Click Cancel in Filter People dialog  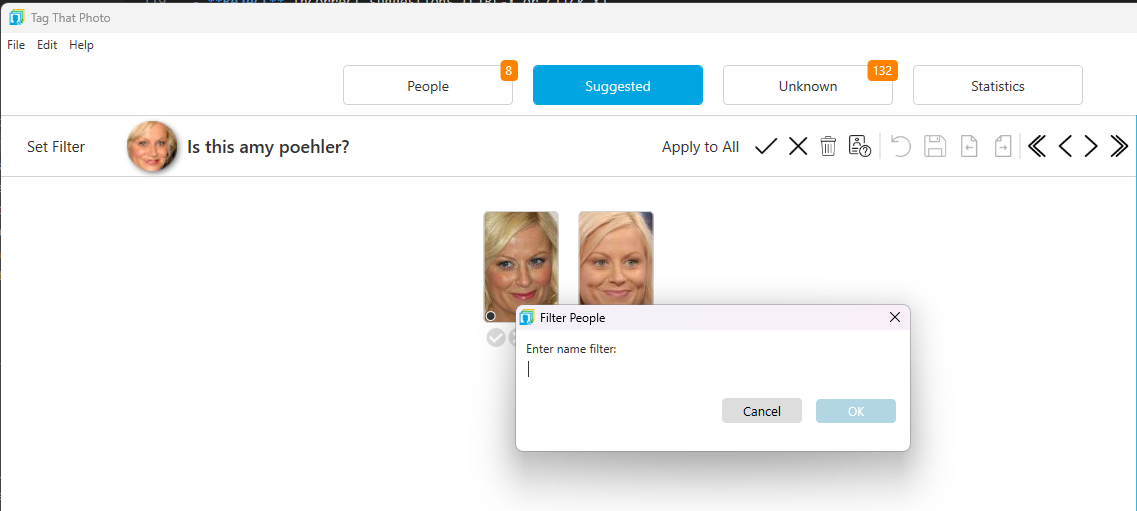click(x=761, y=411)
